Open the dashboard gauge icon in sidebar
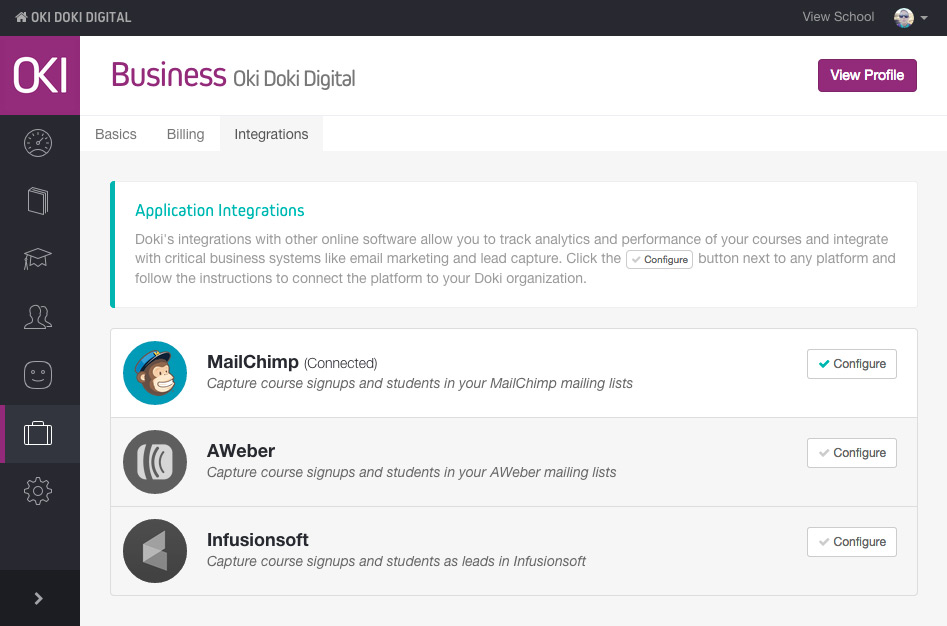 coord(38,144)
